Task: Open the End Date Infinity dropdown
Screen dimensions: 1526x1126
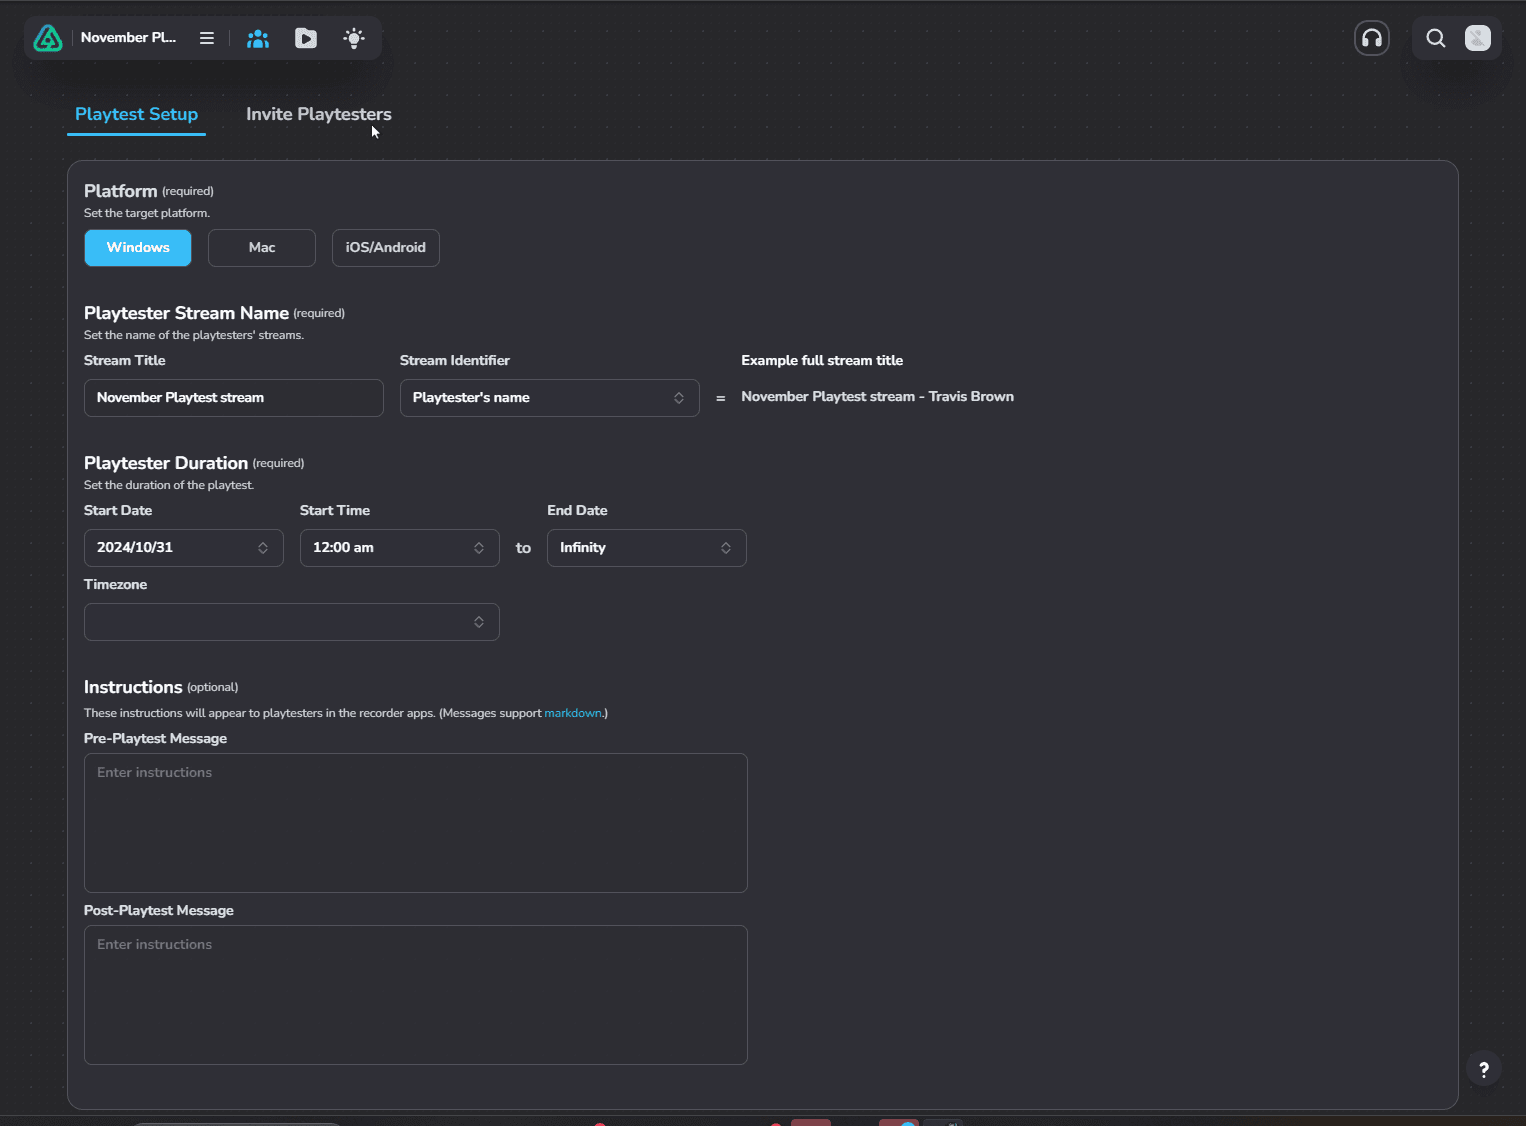Action: [647, 548]
